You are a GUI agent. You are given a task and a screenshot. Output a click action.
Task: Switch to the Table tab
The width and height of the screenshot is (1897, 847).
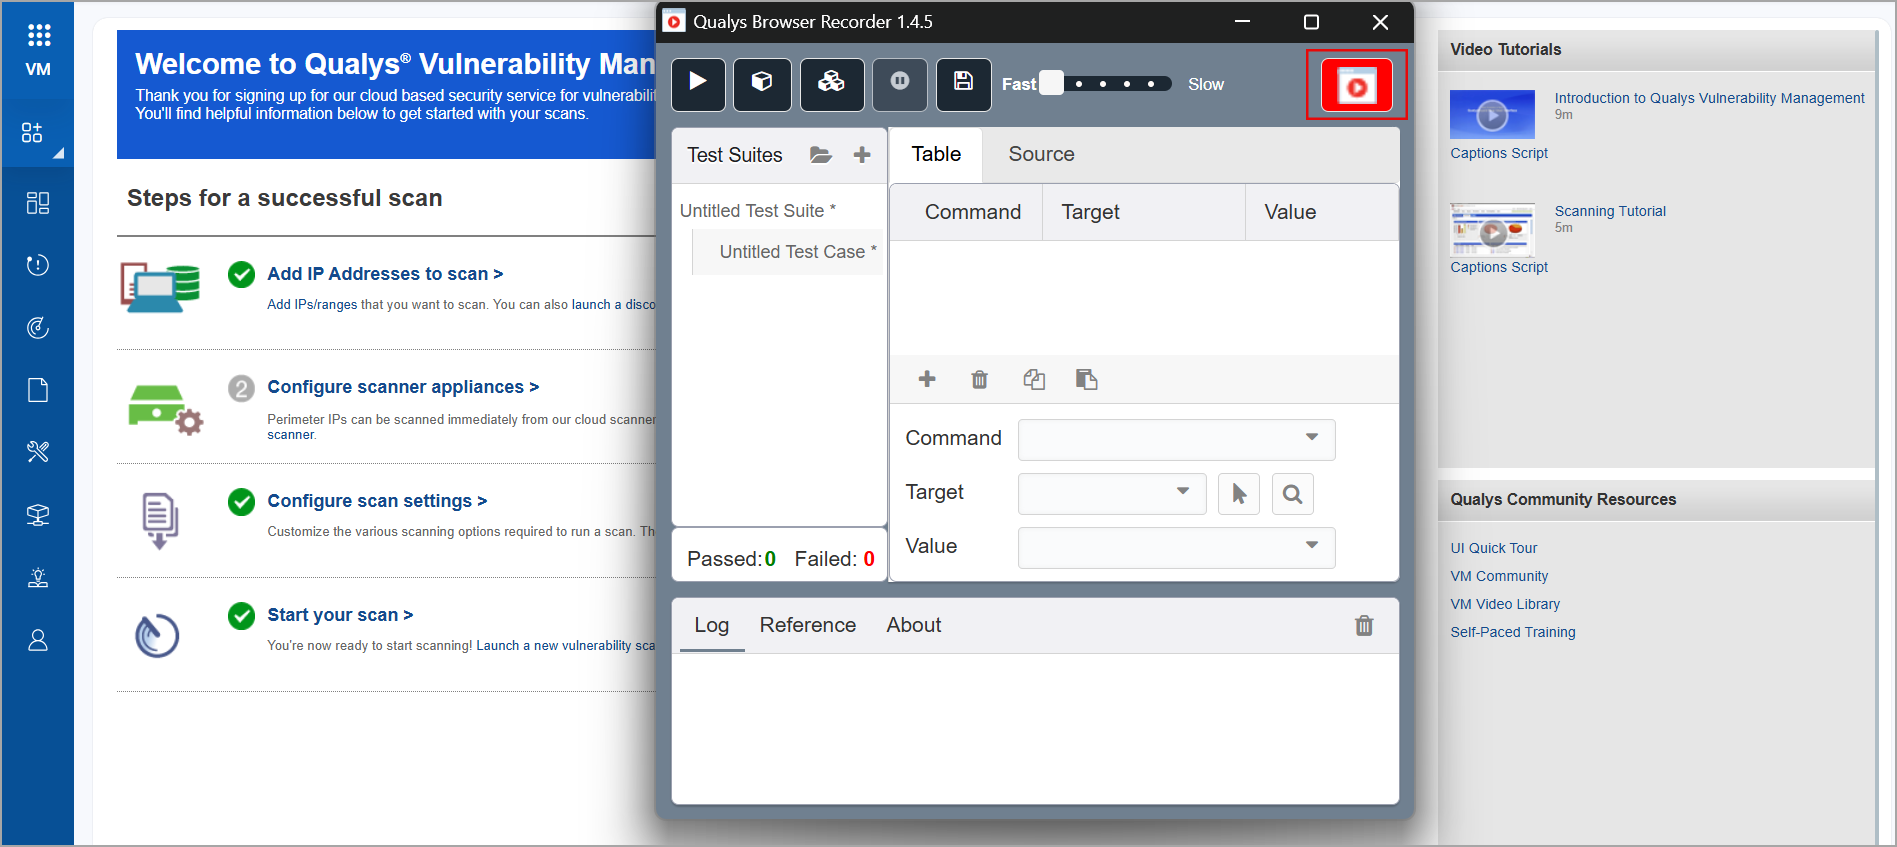coord(936,154)
